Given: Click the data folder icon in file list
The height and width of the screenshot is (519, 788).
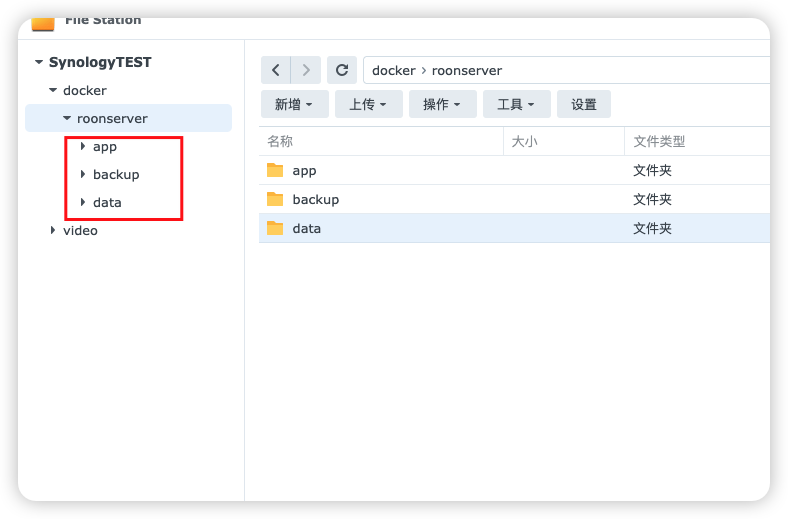Looking at the screenshot, I should click(276, 228).
